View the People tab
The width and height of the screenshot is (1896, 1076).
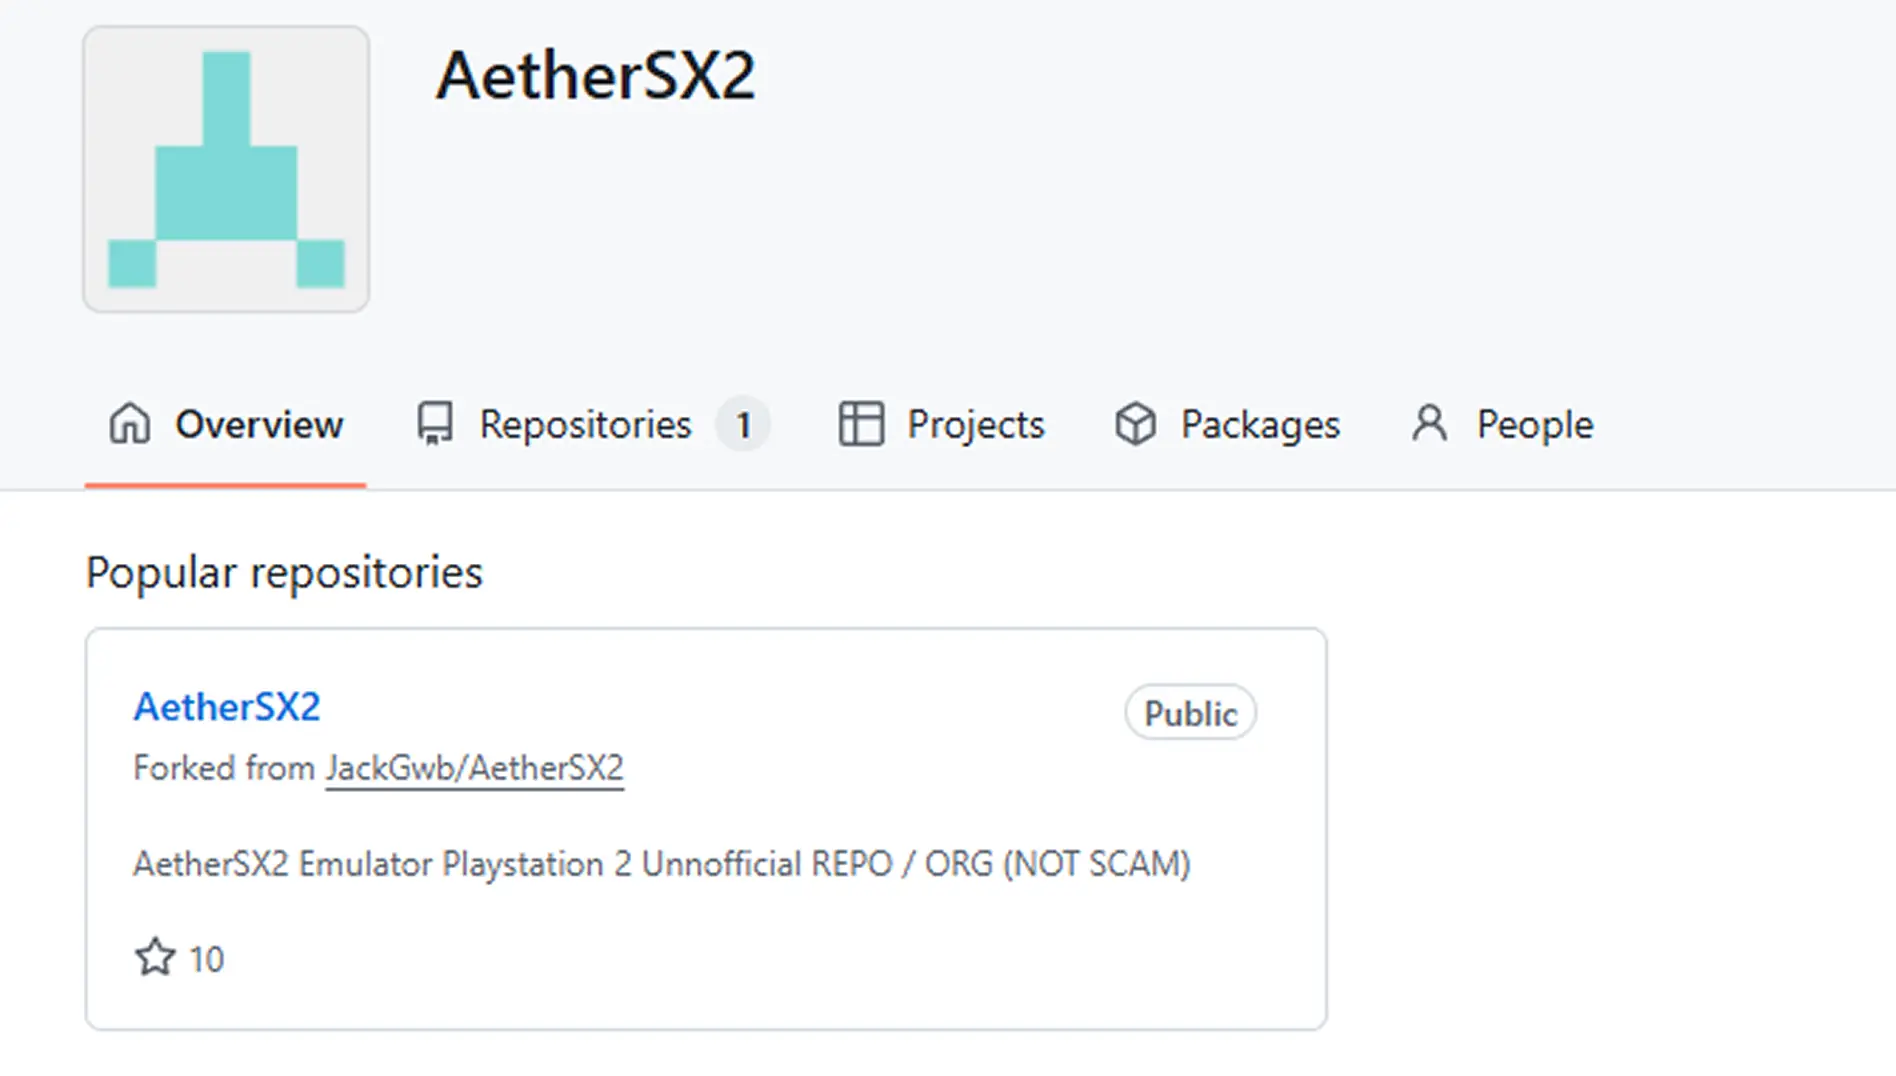tap(1534, 425)
